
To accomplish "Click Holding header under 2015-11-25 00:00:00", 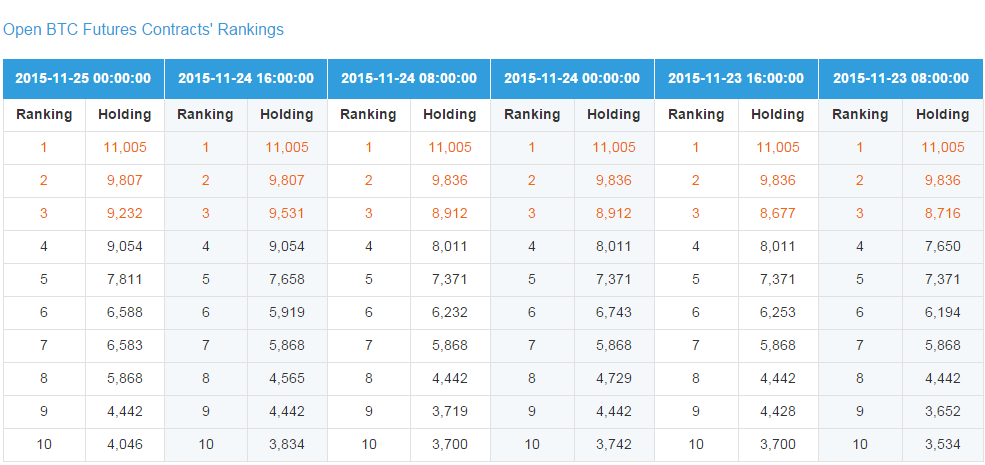I will [x=124, y=115].
